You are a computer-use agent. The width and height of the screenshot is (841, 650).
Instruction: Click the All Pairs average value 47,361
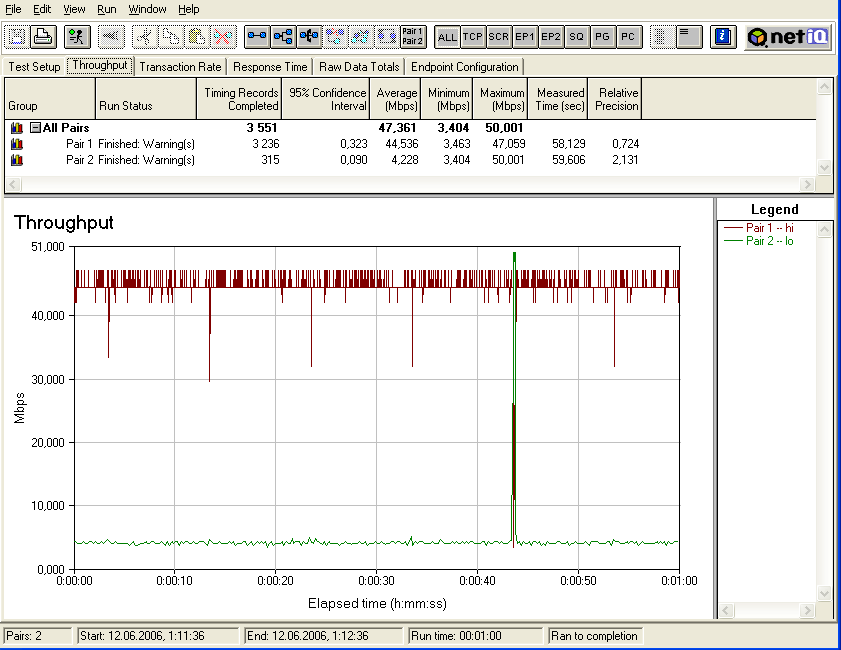[x=397, y=128]
